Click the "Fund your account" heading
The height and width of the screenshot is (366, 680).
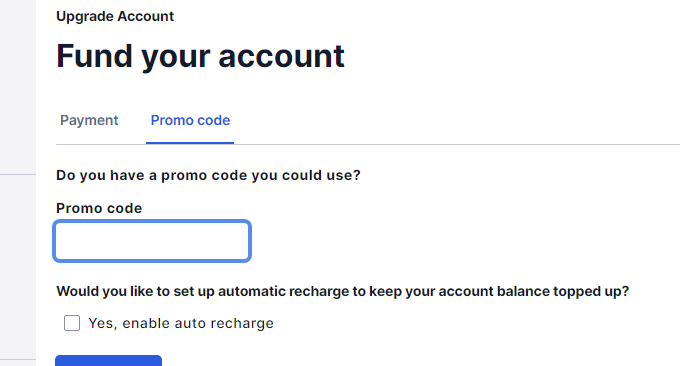click(200, 56)
